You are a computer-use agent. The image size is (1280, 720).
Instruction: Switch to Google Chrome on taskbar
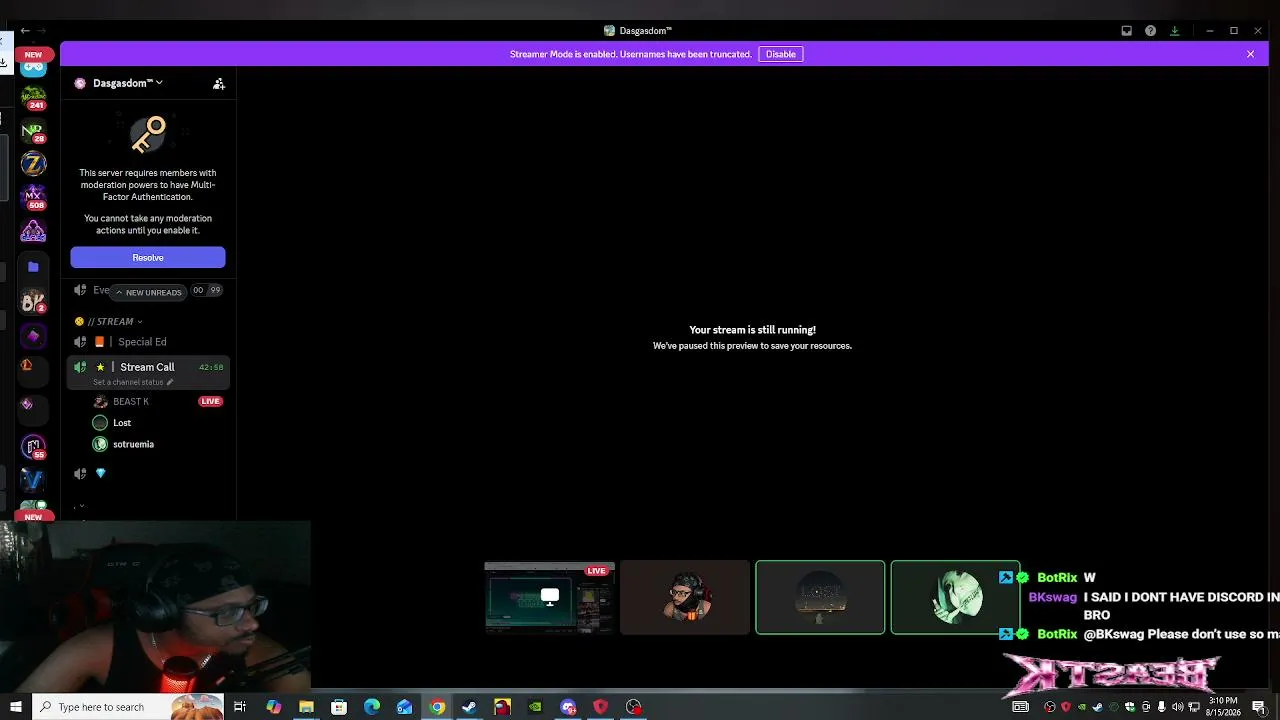437,707
